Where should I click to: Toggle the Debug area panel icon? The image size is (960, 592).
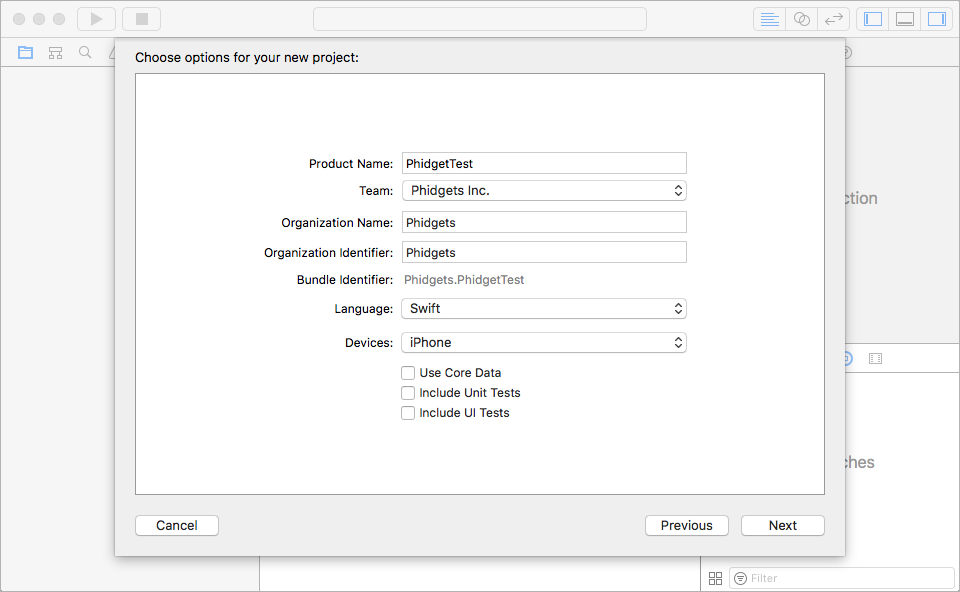(x=904, y=19)
